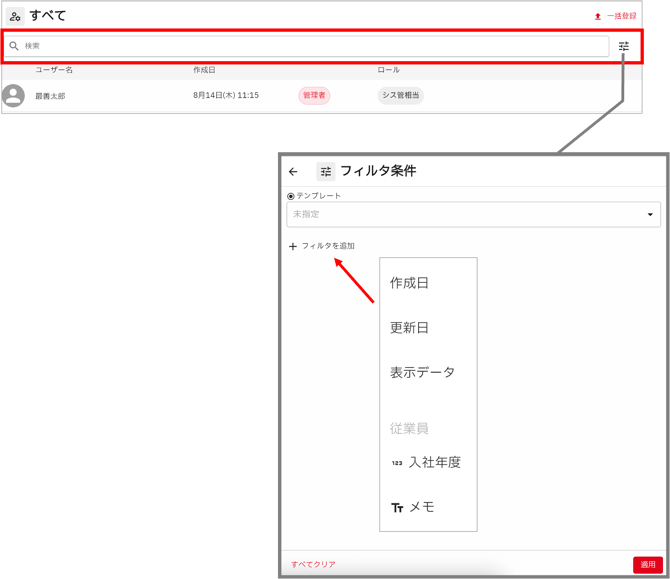Click the upload icon beside 一括登録

pos(598,16)
